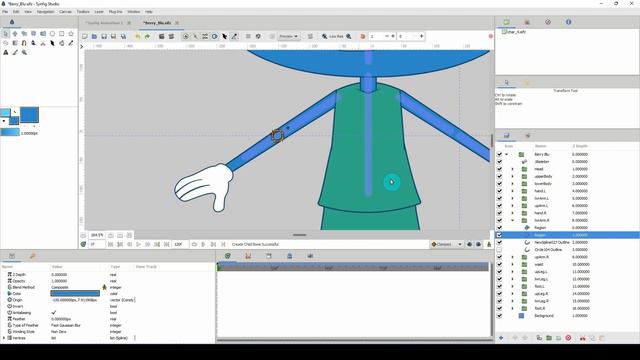Select the Star tool in the toolbox

71,33
